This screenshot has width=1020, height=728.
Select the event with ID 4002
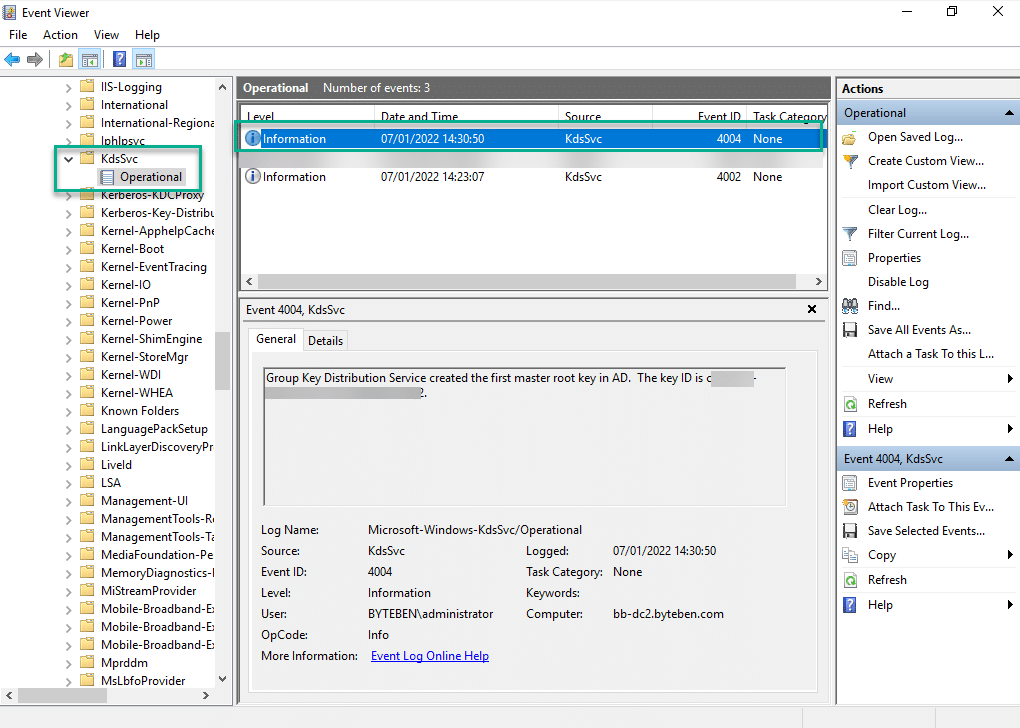click(x=531, y=177)
